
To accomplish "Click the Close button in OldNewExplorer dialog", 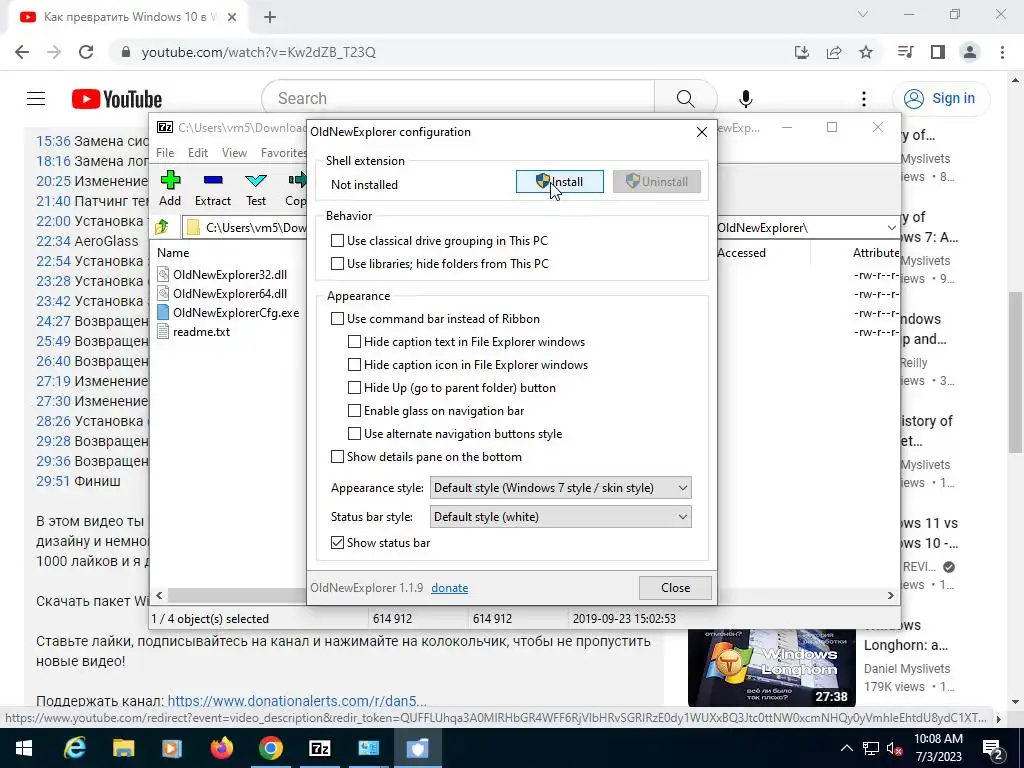I will point(675,588).
